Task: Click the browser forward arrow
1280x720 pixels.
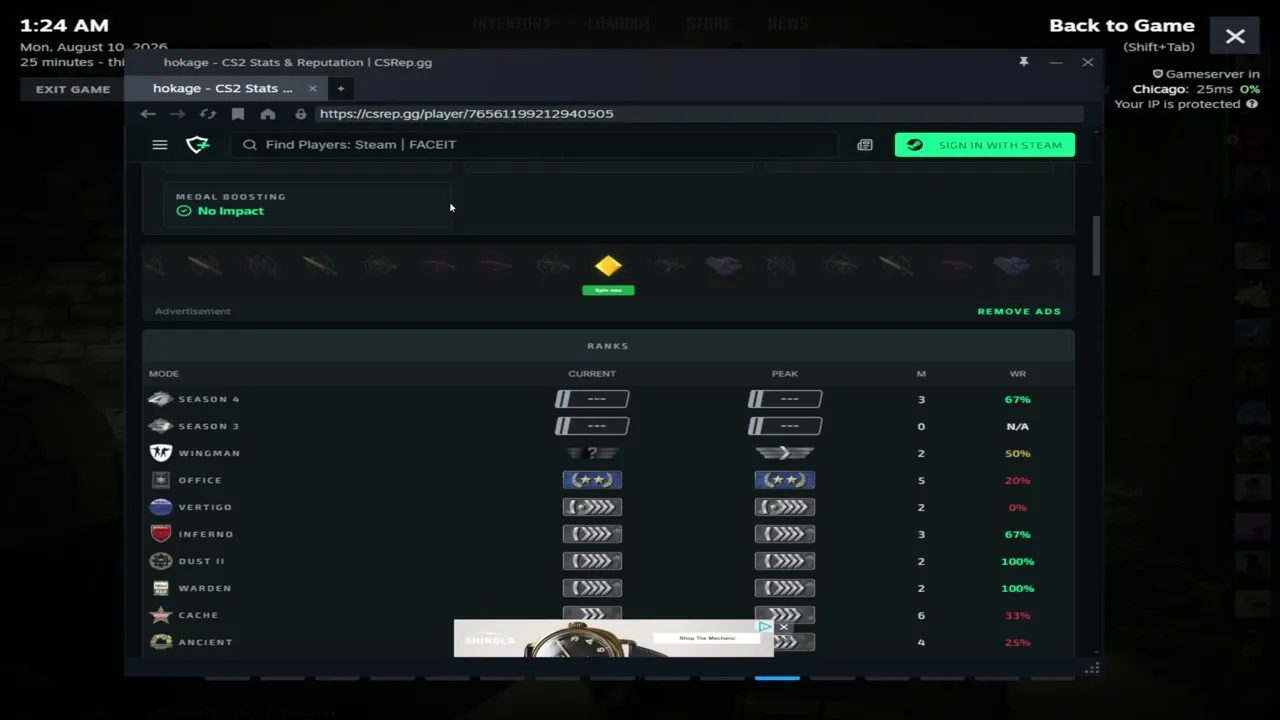Action: [178, 114]
